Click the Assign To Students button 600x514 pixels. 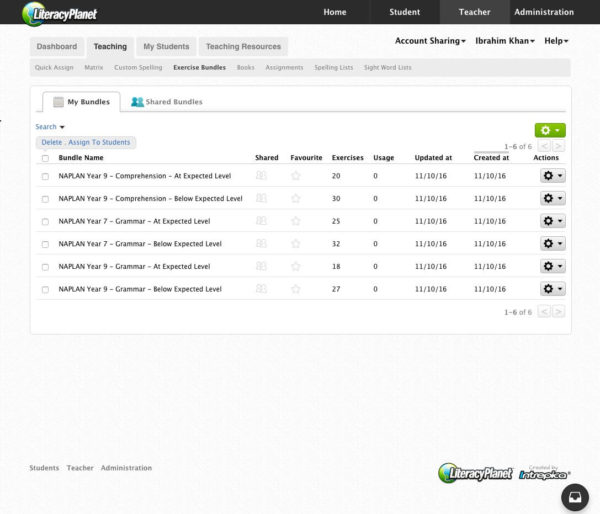click(99, 143)
